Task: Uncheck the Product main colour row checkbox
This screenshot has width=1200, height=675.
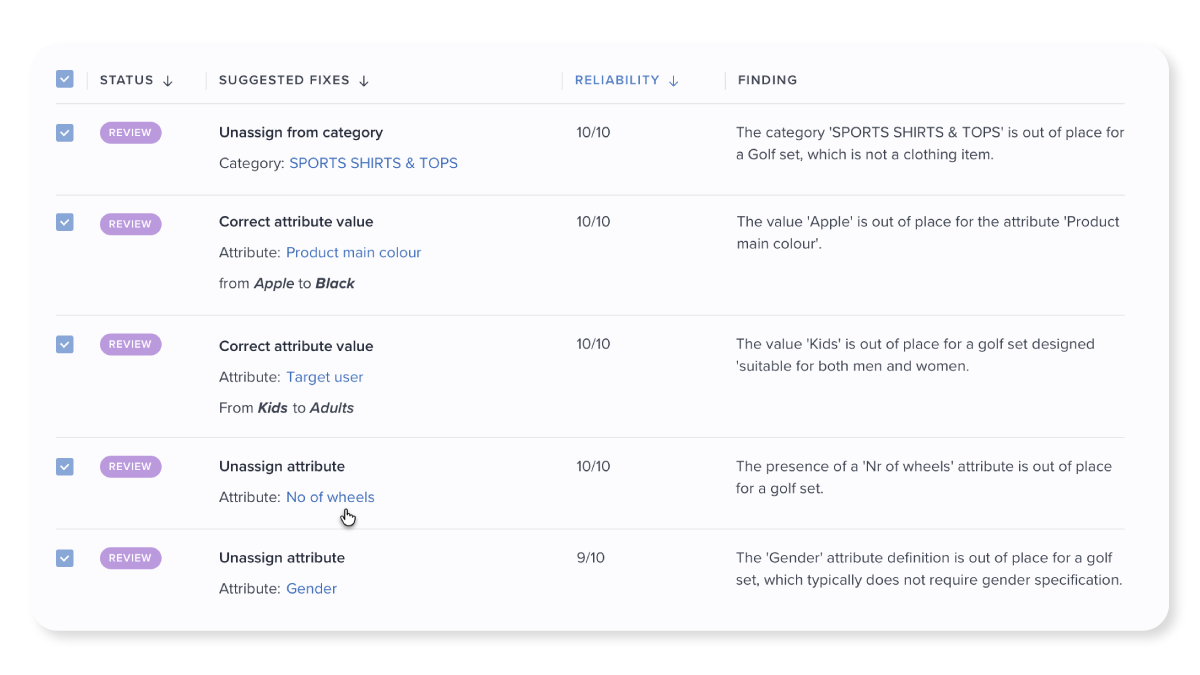Action: 65,222
